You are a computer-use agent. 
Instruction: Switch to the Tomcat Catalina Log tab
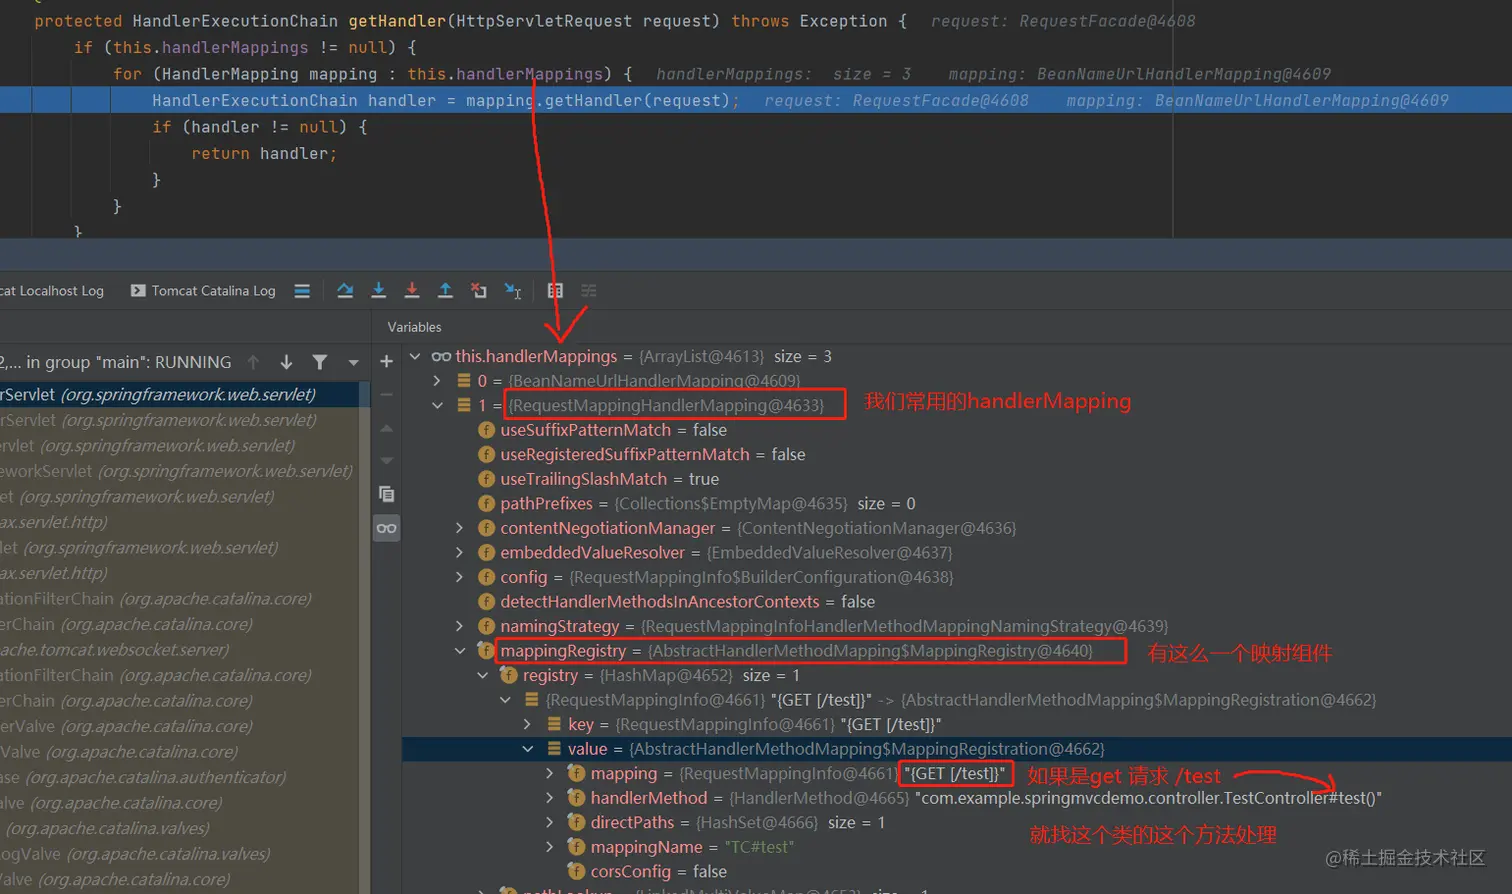point(205,291)
